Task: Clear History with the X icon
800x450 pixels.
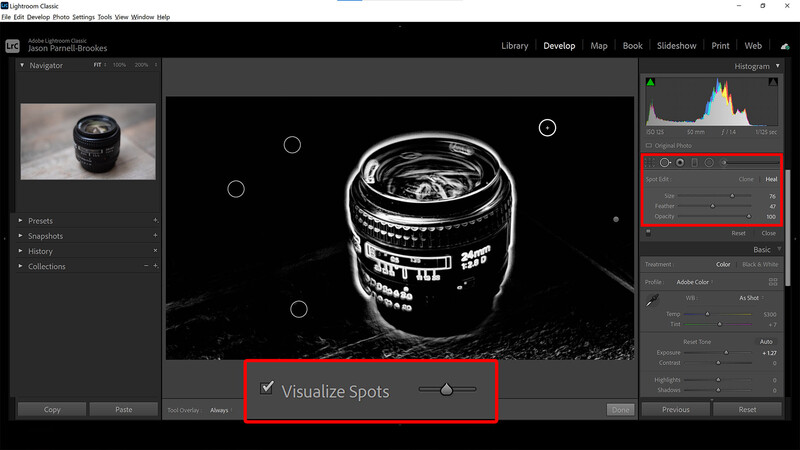Action: point(155,251)
